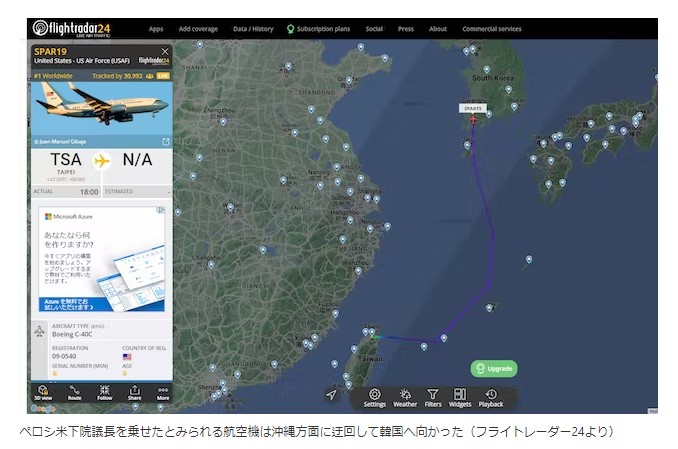Center map on my location arrow
Image resolution: width=678 pixels, height=449 pixels.
coord(331,394)
